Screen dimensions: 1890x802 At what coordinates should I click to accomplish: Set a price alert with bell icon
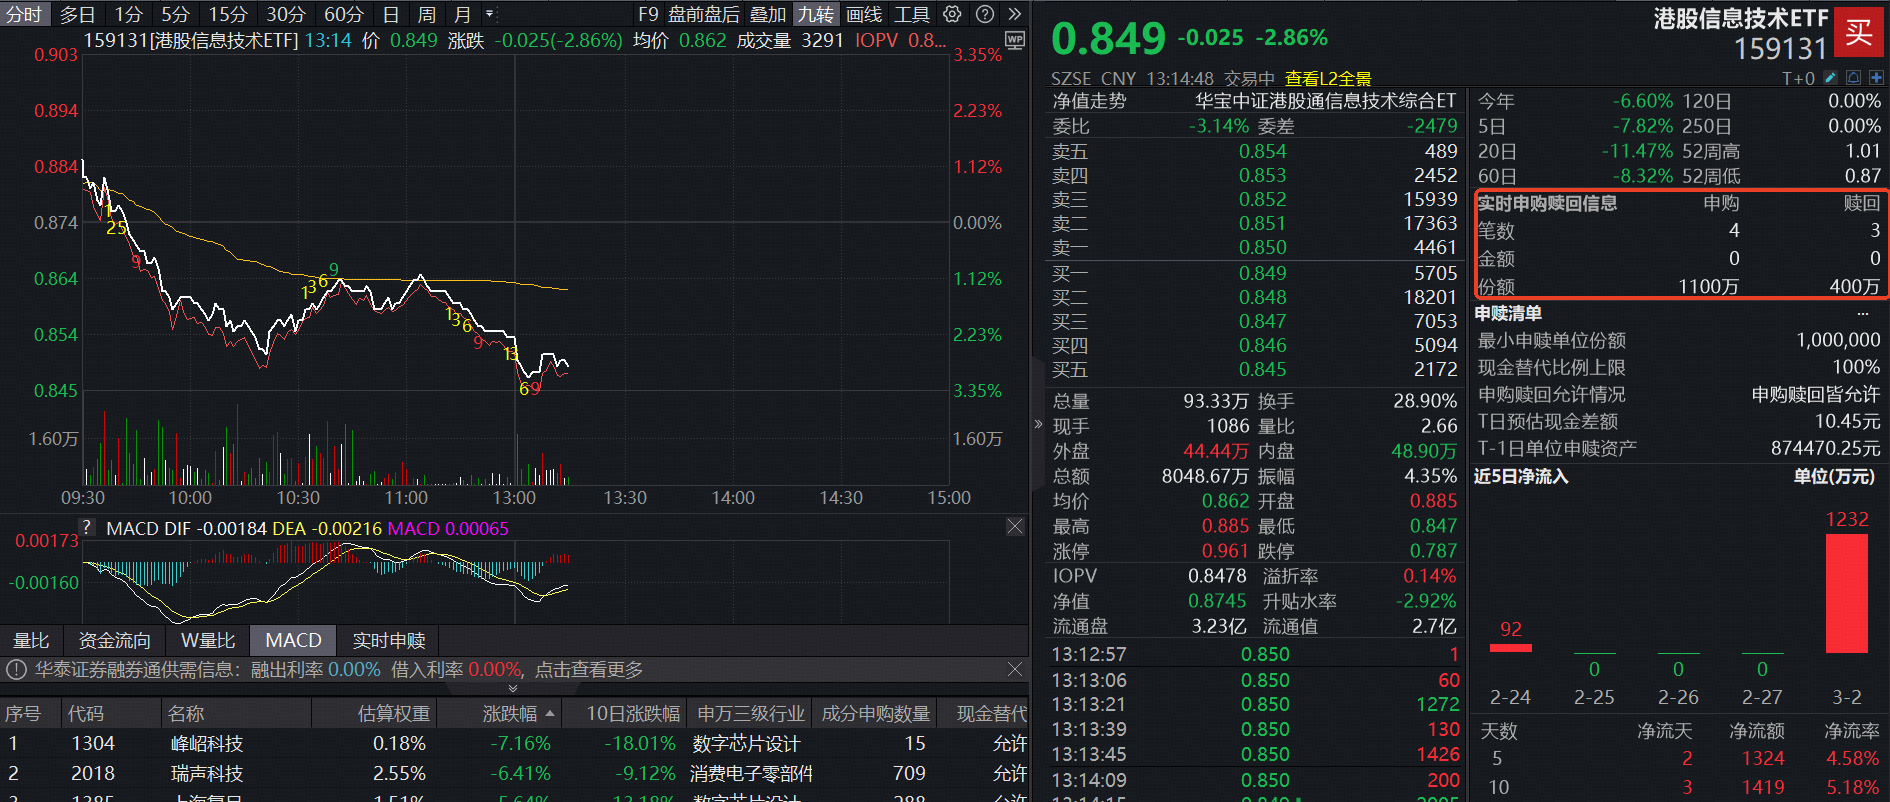[x=1853, y=77]
